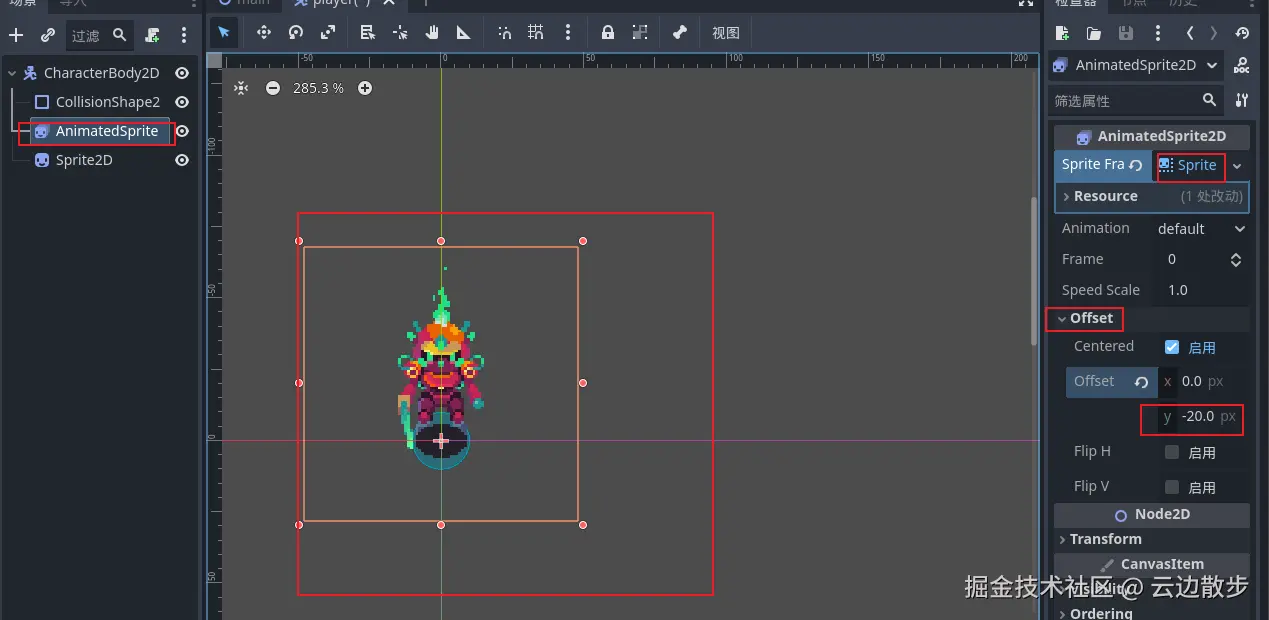Select the CharacterBody2D root node
The height and width of the screenshot is (620, 1269).
tap(101, 73)
